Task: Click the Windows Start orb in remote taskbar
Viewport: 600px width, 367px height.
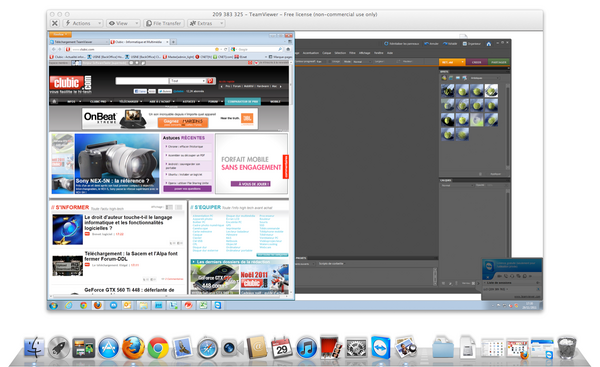Action: pos(54,305)
